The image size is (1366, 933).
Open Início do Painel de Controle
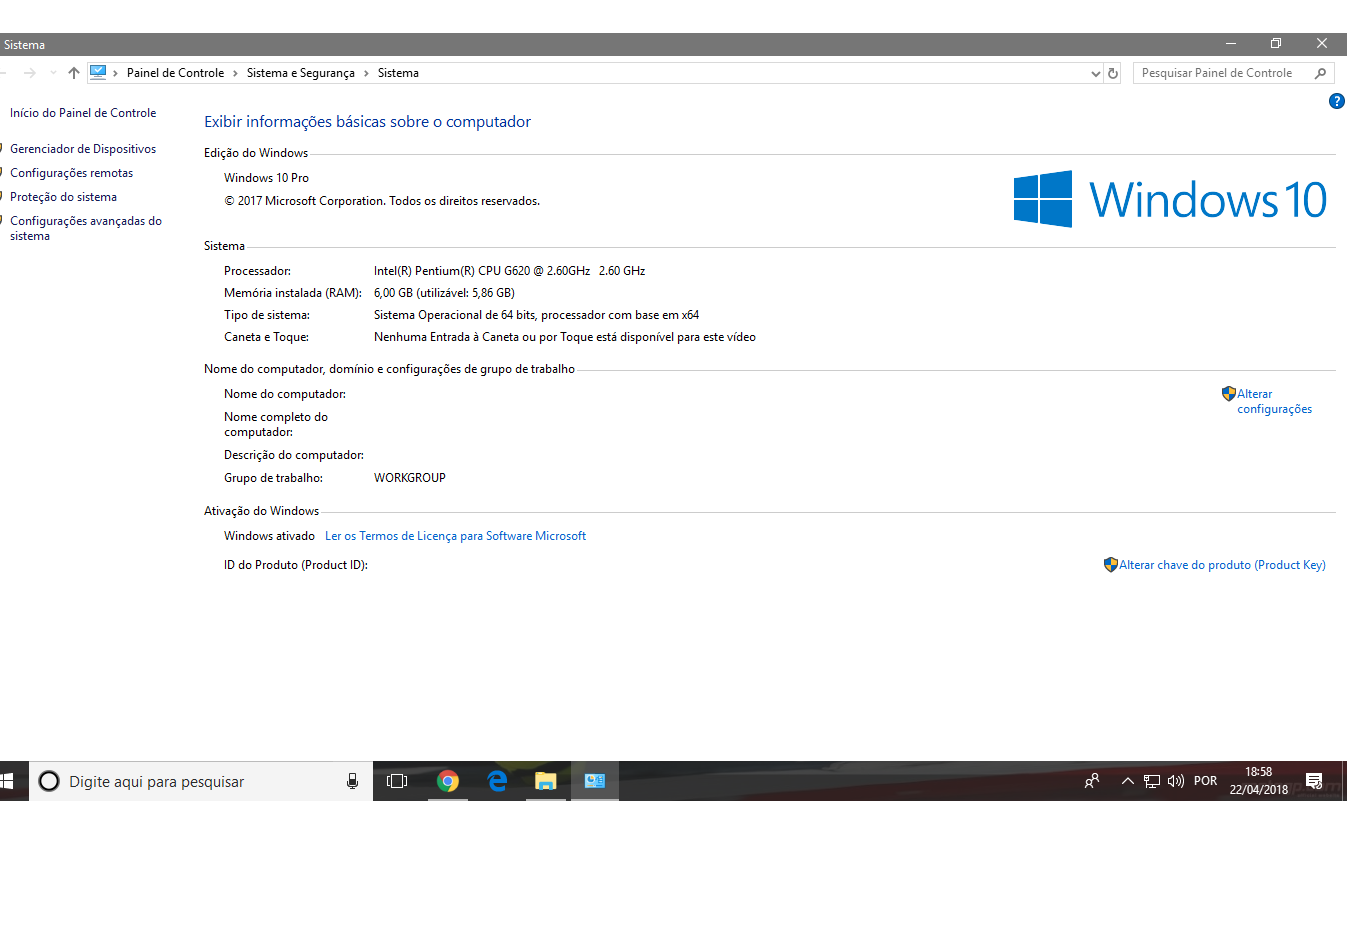pos(83,113)
